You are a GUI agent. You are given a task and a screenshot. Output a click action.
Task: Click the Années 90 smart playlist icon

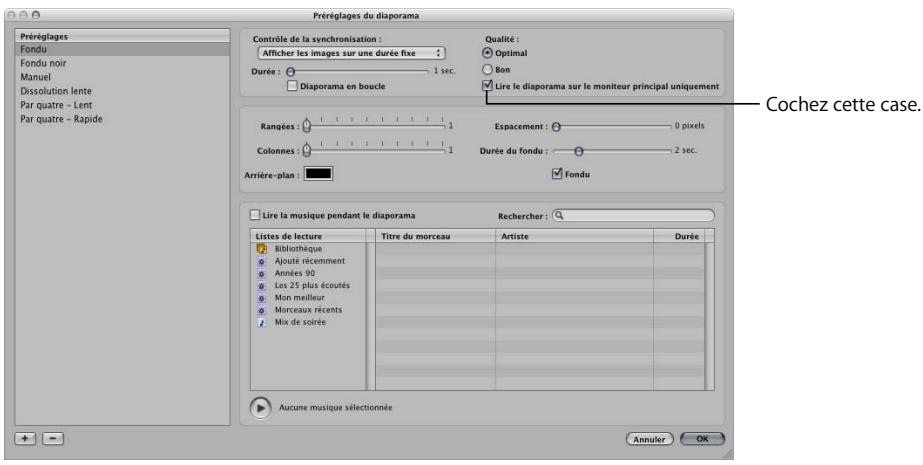(262, 274)
